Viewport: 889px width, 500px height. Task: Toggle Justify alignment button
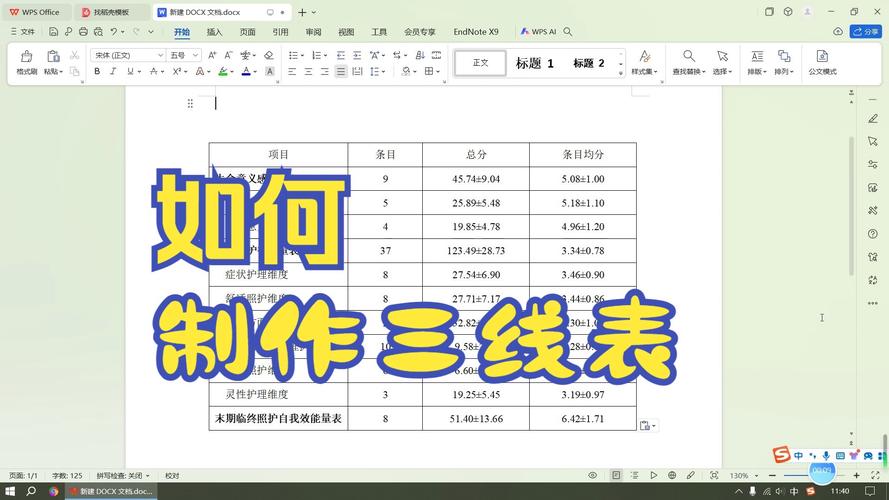[x=341, y=71]
